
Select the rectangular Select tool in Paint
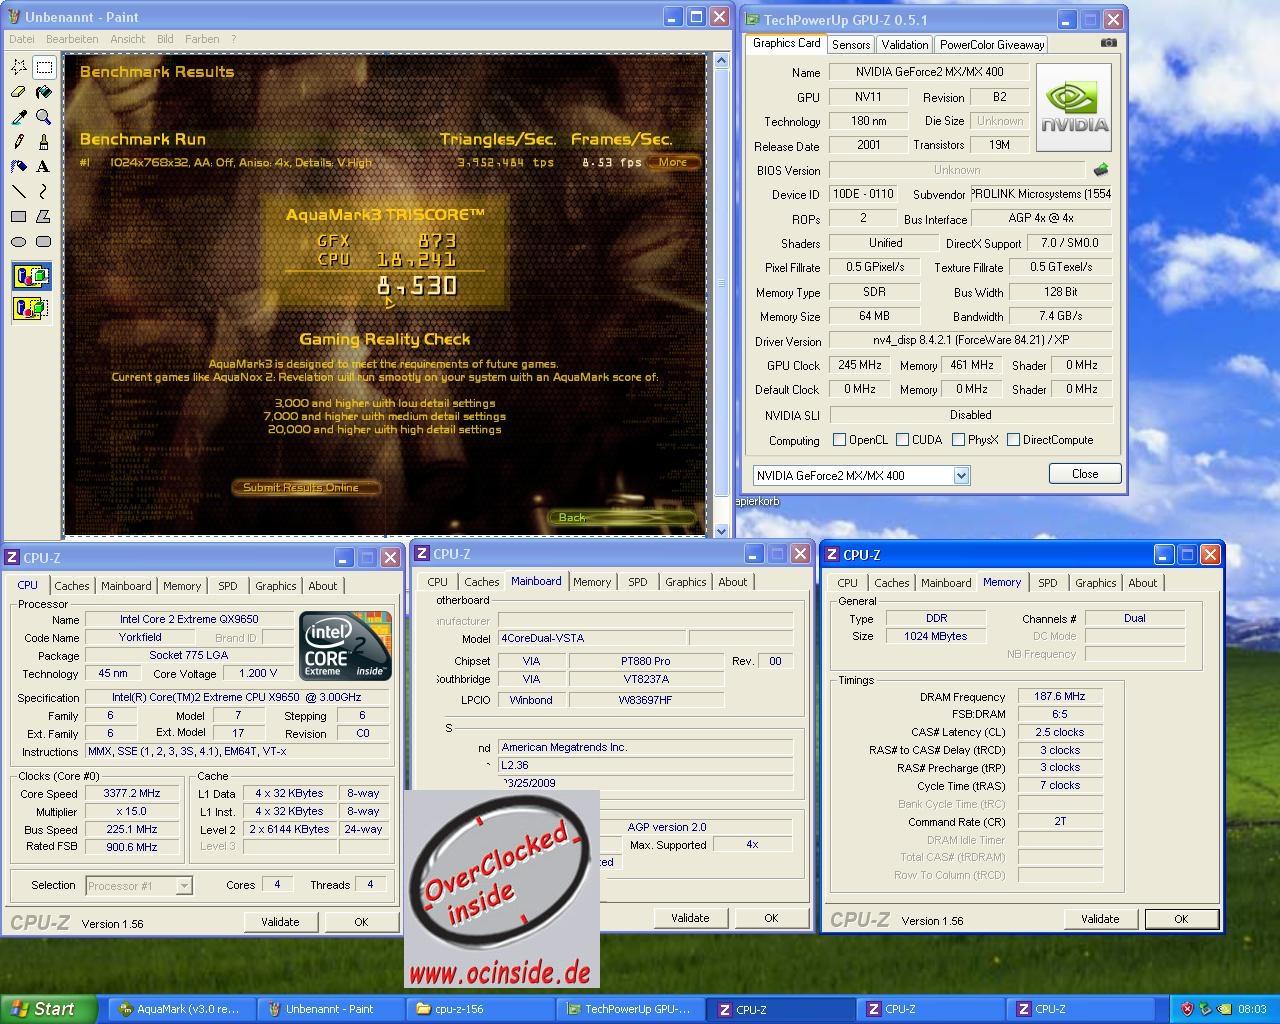pyautogui.click(x=44, y=67)
